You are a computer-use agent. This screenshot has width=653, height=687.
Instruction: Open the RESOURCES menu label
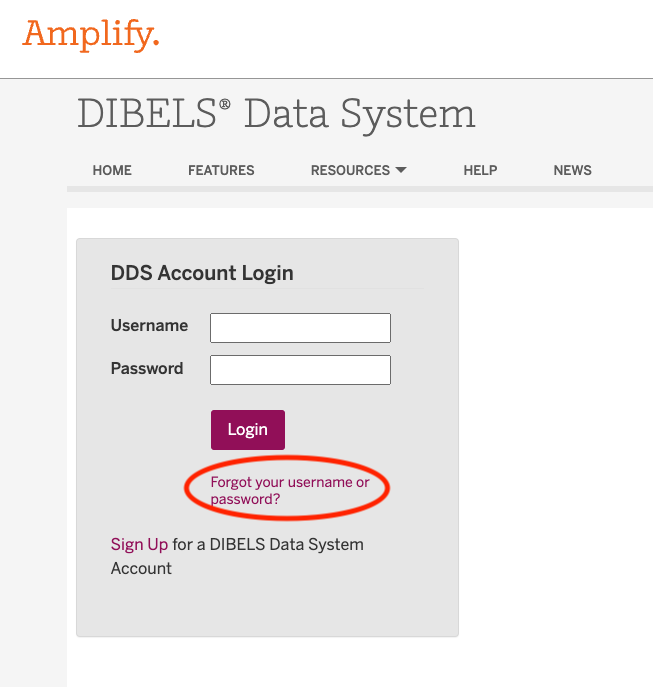(x=350, y=170)
